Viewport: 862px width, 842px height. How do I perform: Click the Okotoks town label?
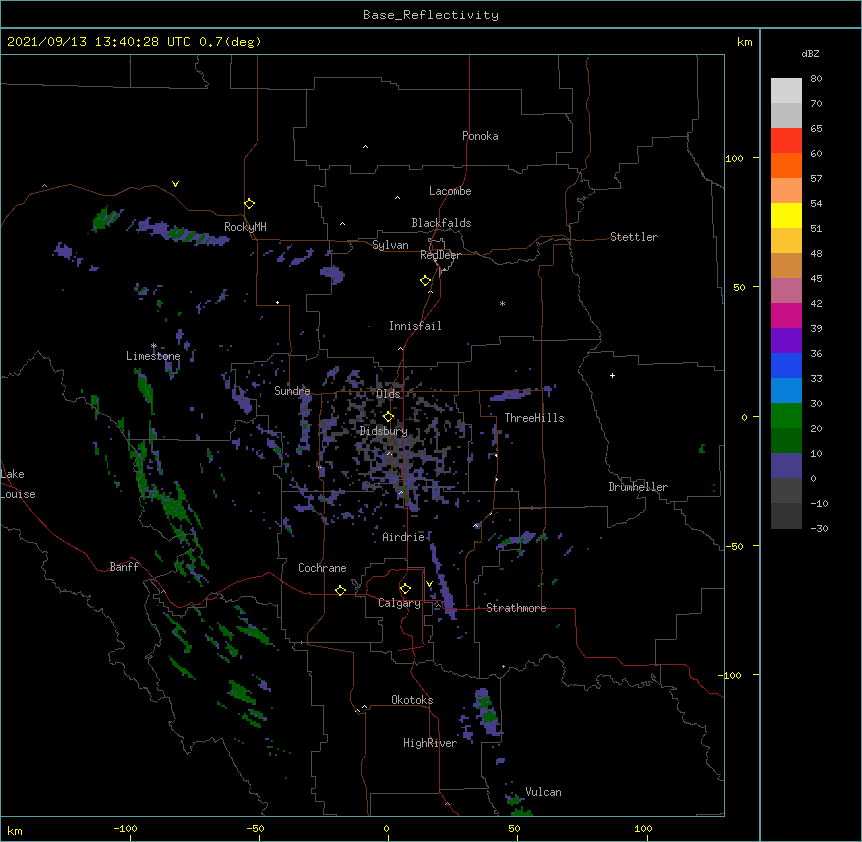412,700
